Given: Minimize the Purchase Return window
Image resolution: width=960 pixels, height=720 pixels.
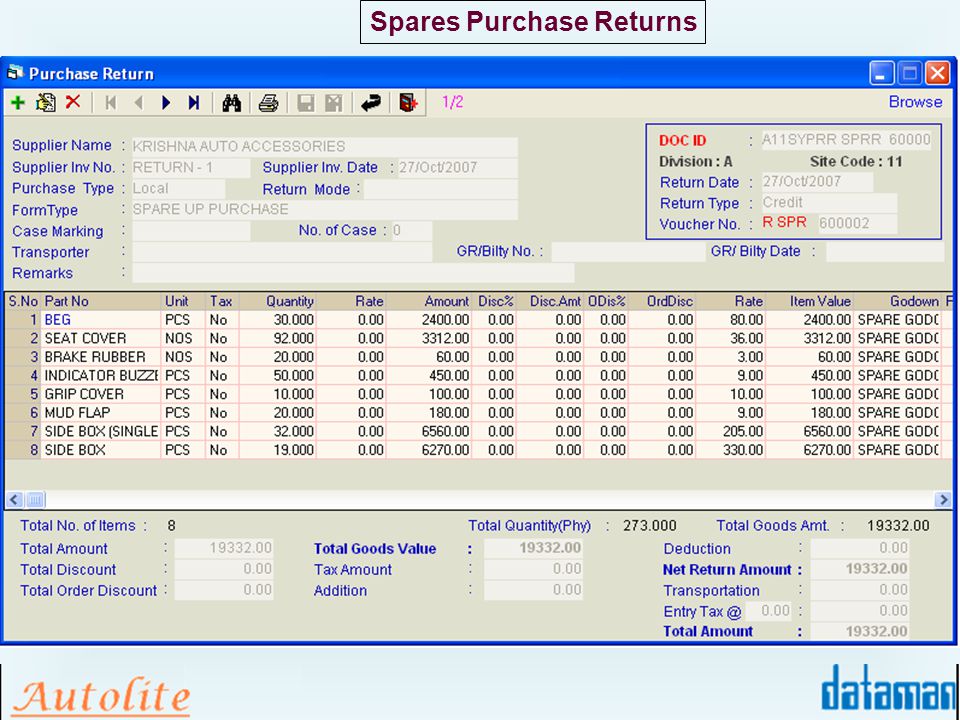Looking at the screenshot, I should [882, 73].
